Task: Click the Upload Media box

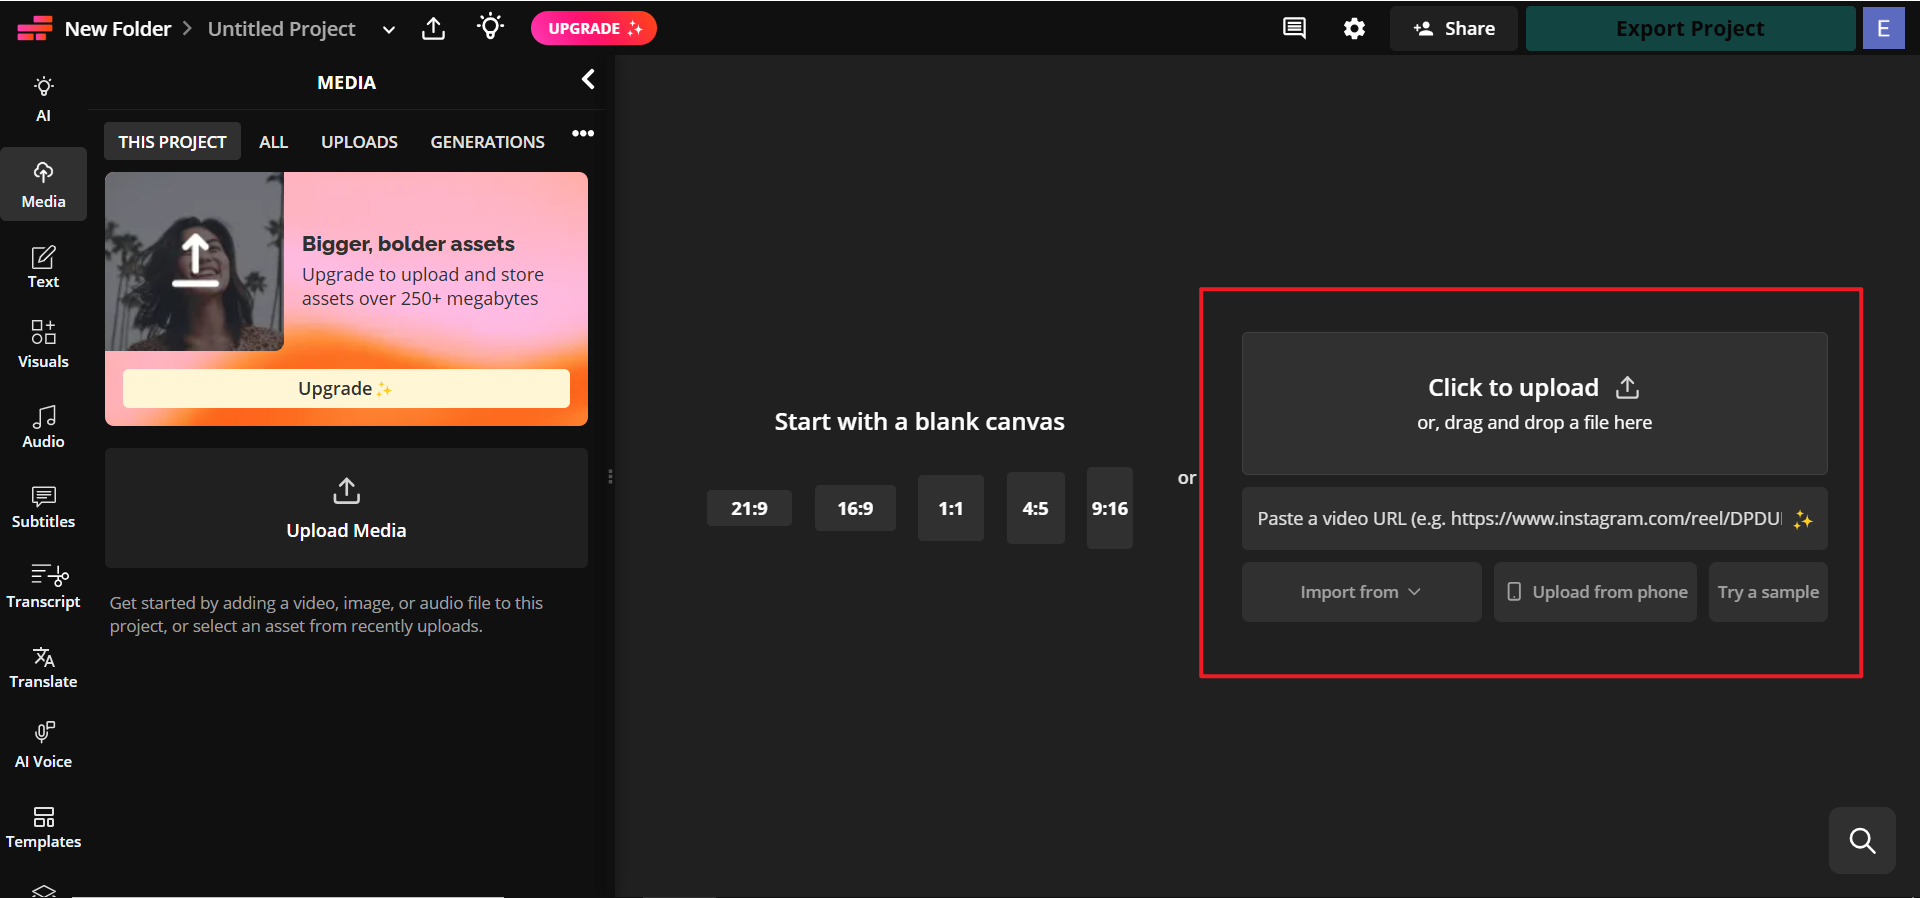Action: (x=346, y=508)
